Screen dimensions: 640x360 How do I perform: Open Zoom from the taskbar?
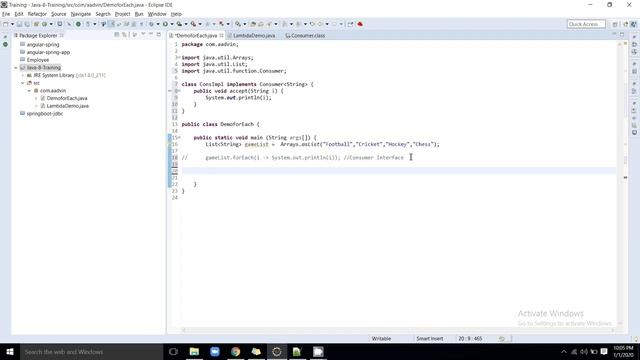click(x=215, y=352)
